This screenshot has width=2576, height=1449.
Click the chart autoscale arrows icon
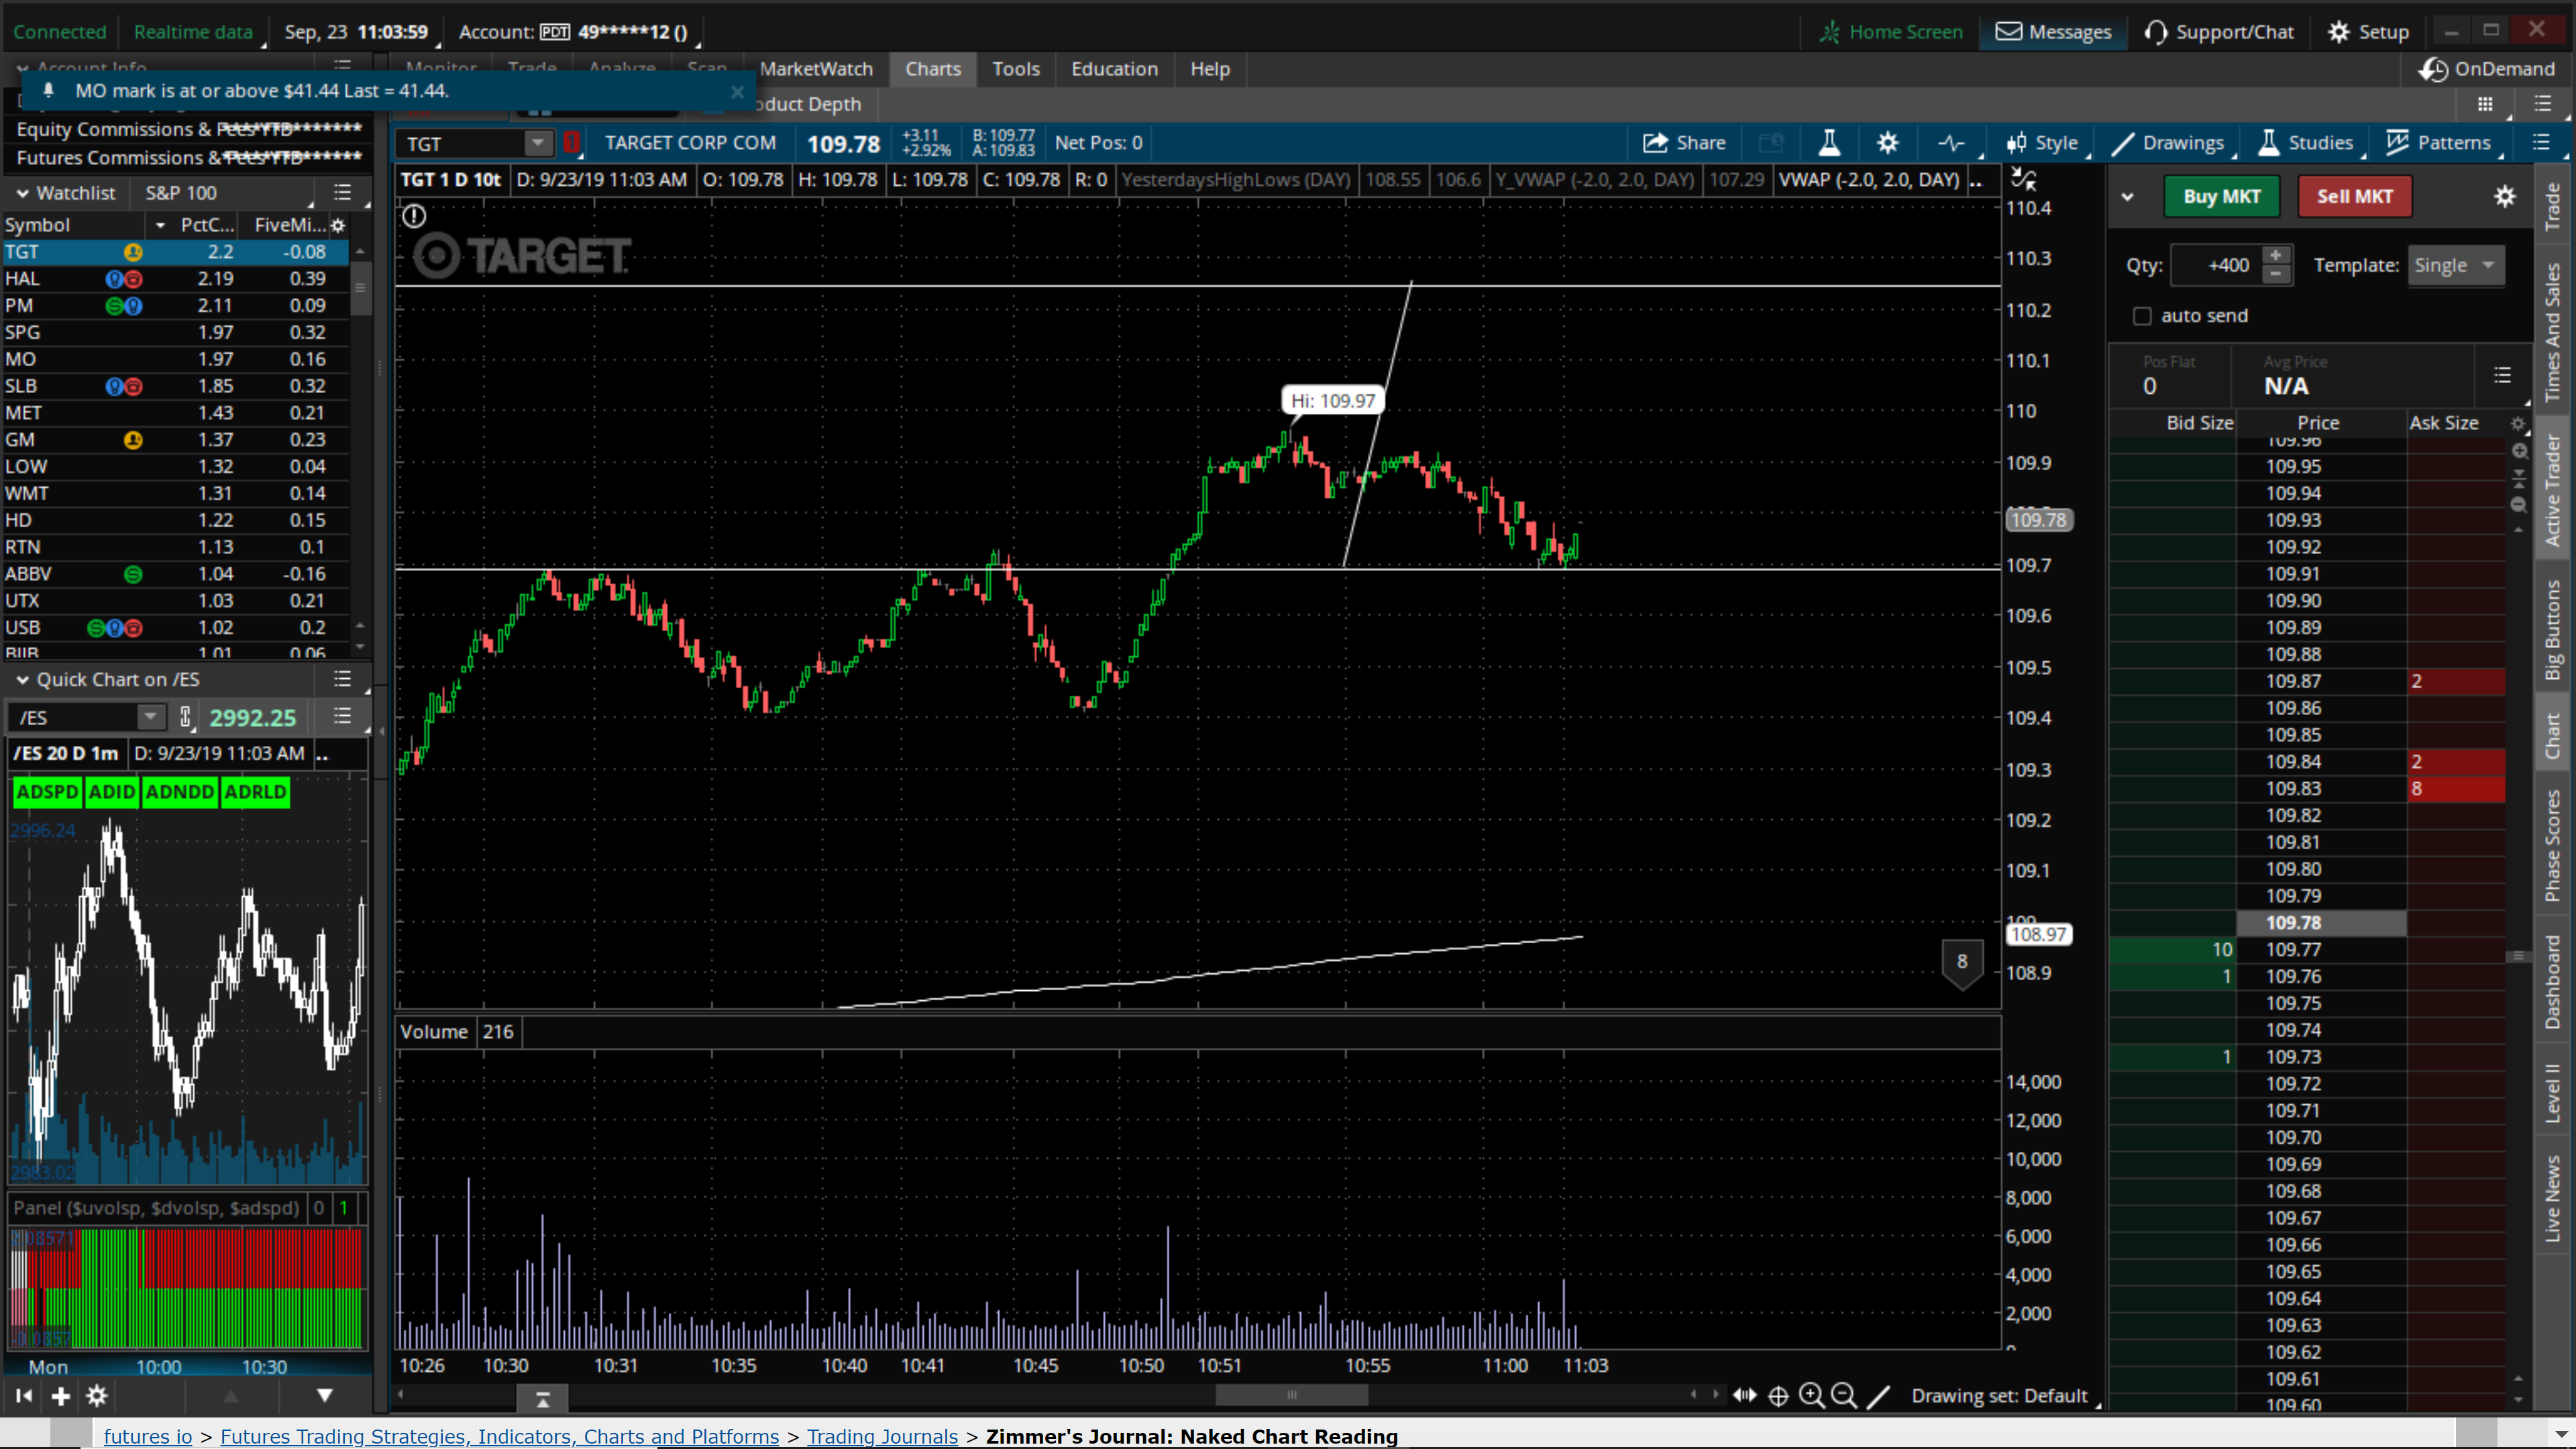[2023, 179]
